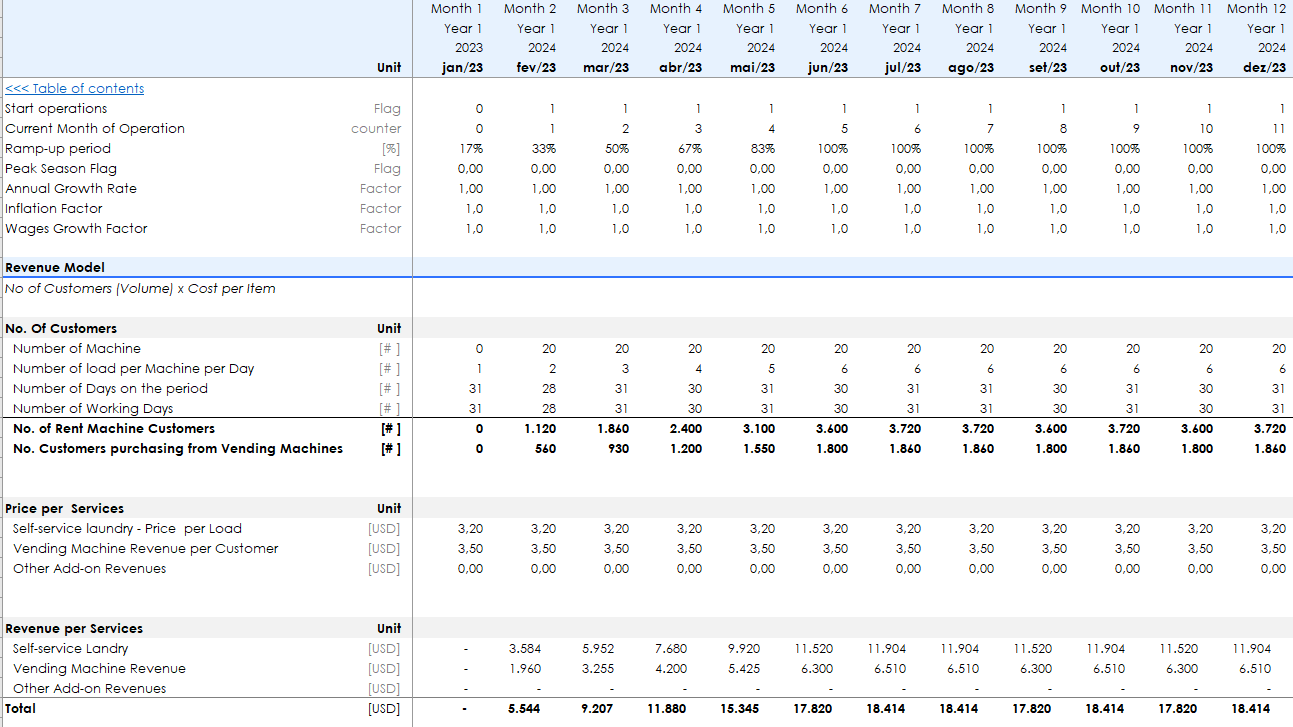The height and width of the screenshot is (727, 1293).
Task: Click the Peak Season Flag label
Action: (61, 168)
